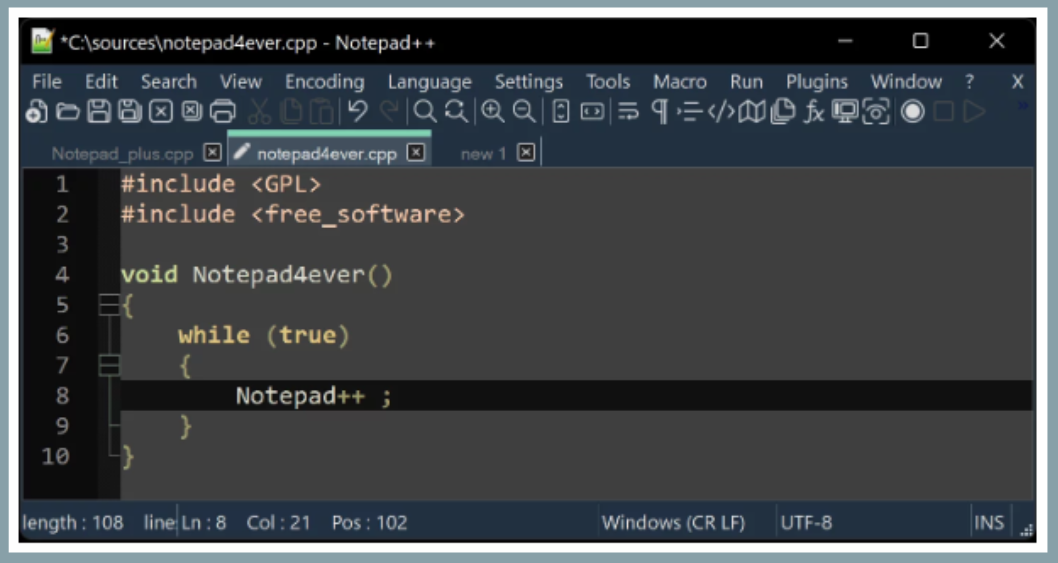Close the Notepad_plus.cpp tab
Viewport: 1058px width, 563px height.
(x=213, y=153)
